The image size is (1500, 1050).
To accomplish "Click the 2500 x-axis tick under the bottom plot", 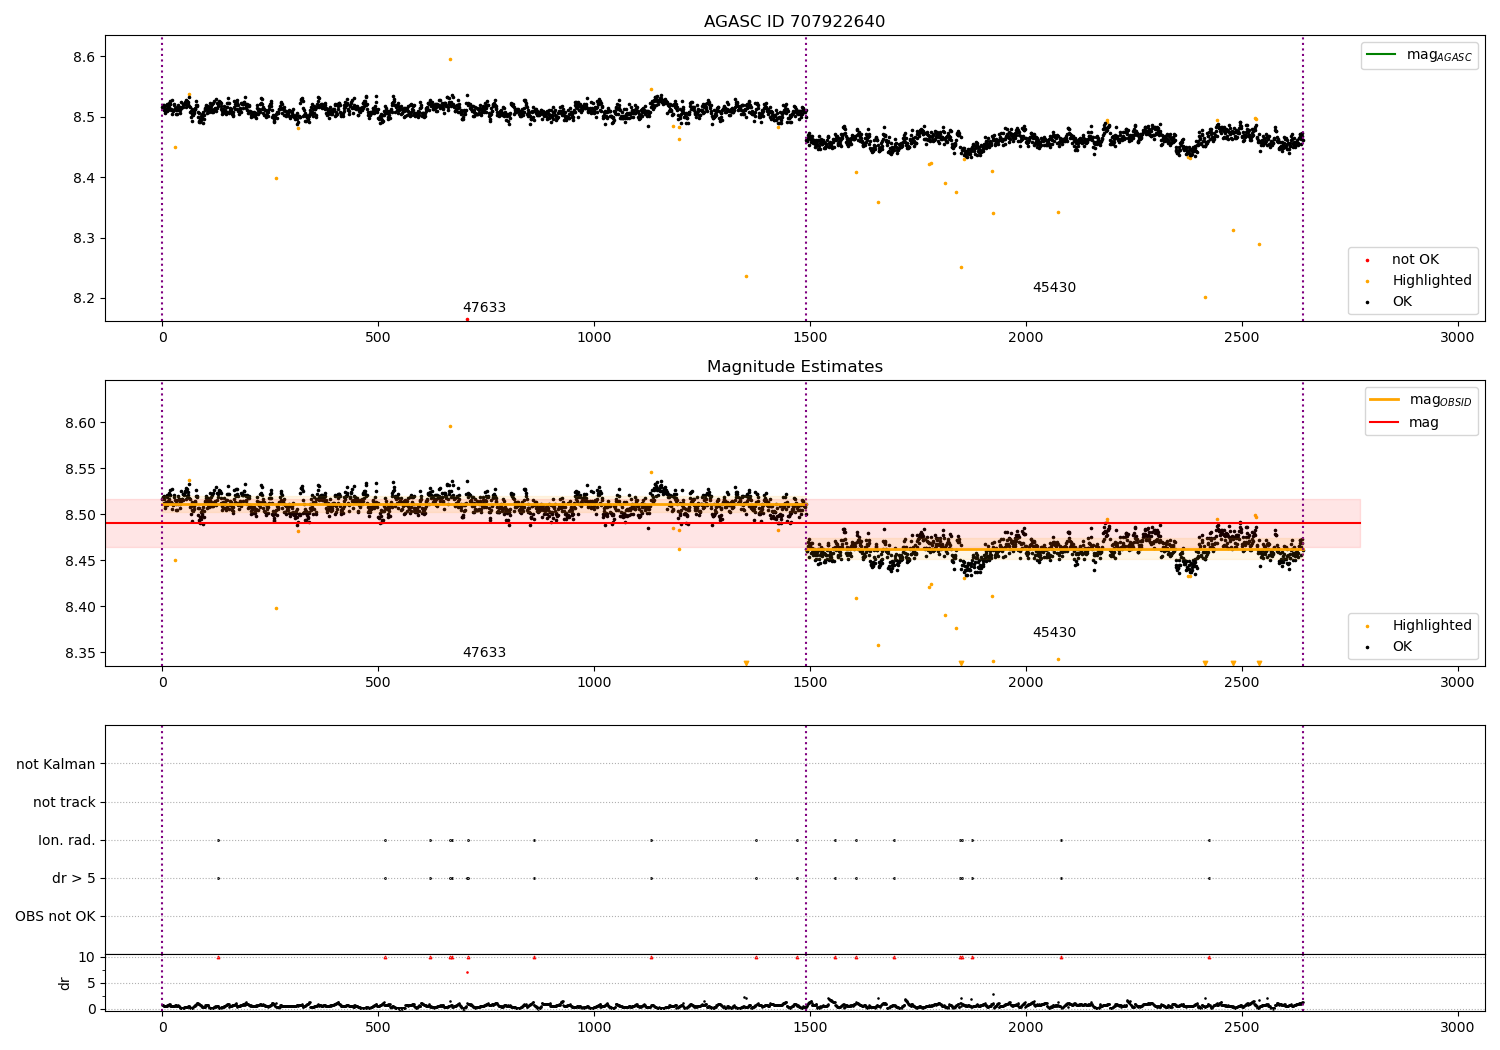I will 1241,1027.
